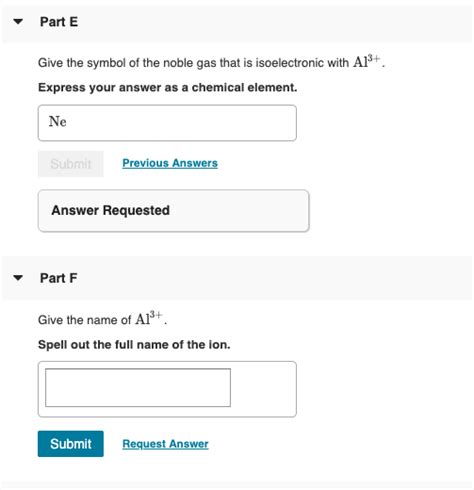This screenshot has height=490, width=474.
Task: Collapse the Part E section triangle
Action: [x=18, y=22]
